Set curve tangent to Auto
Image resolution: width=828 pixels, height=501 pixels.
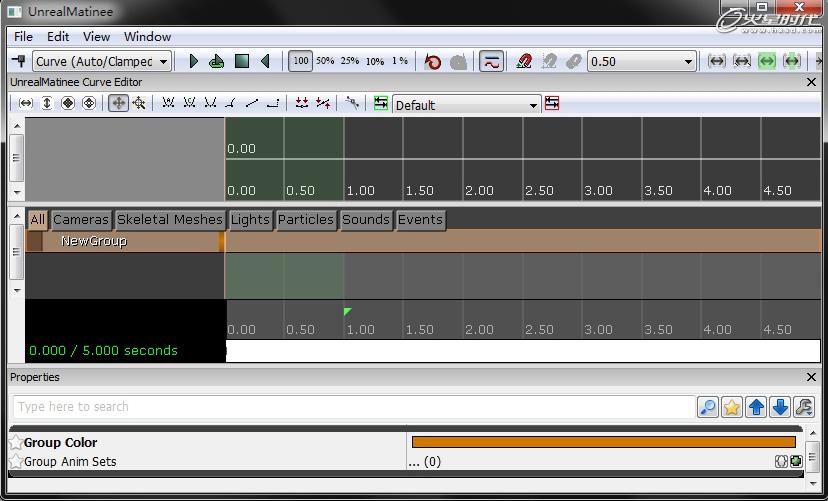pyautogui.click(x=168, y=102)
